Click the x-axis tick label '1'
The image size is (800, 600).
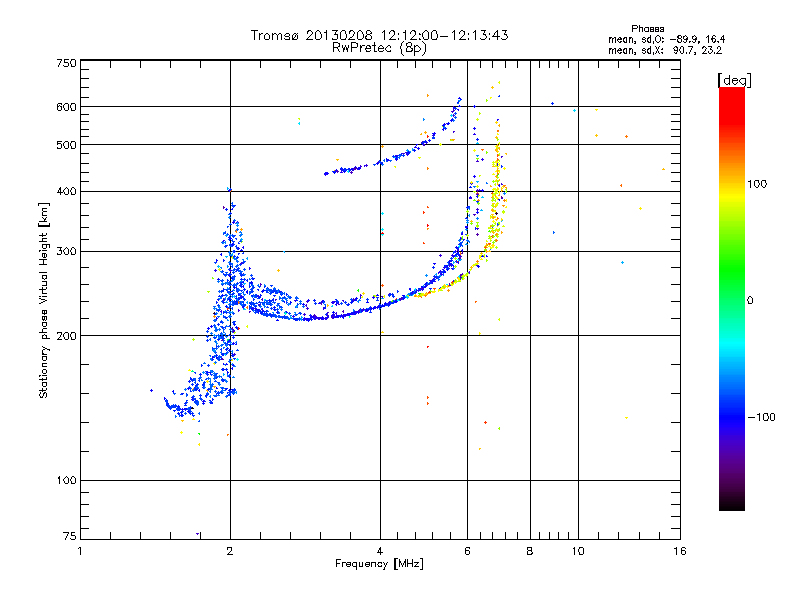(x=80, y=551)
